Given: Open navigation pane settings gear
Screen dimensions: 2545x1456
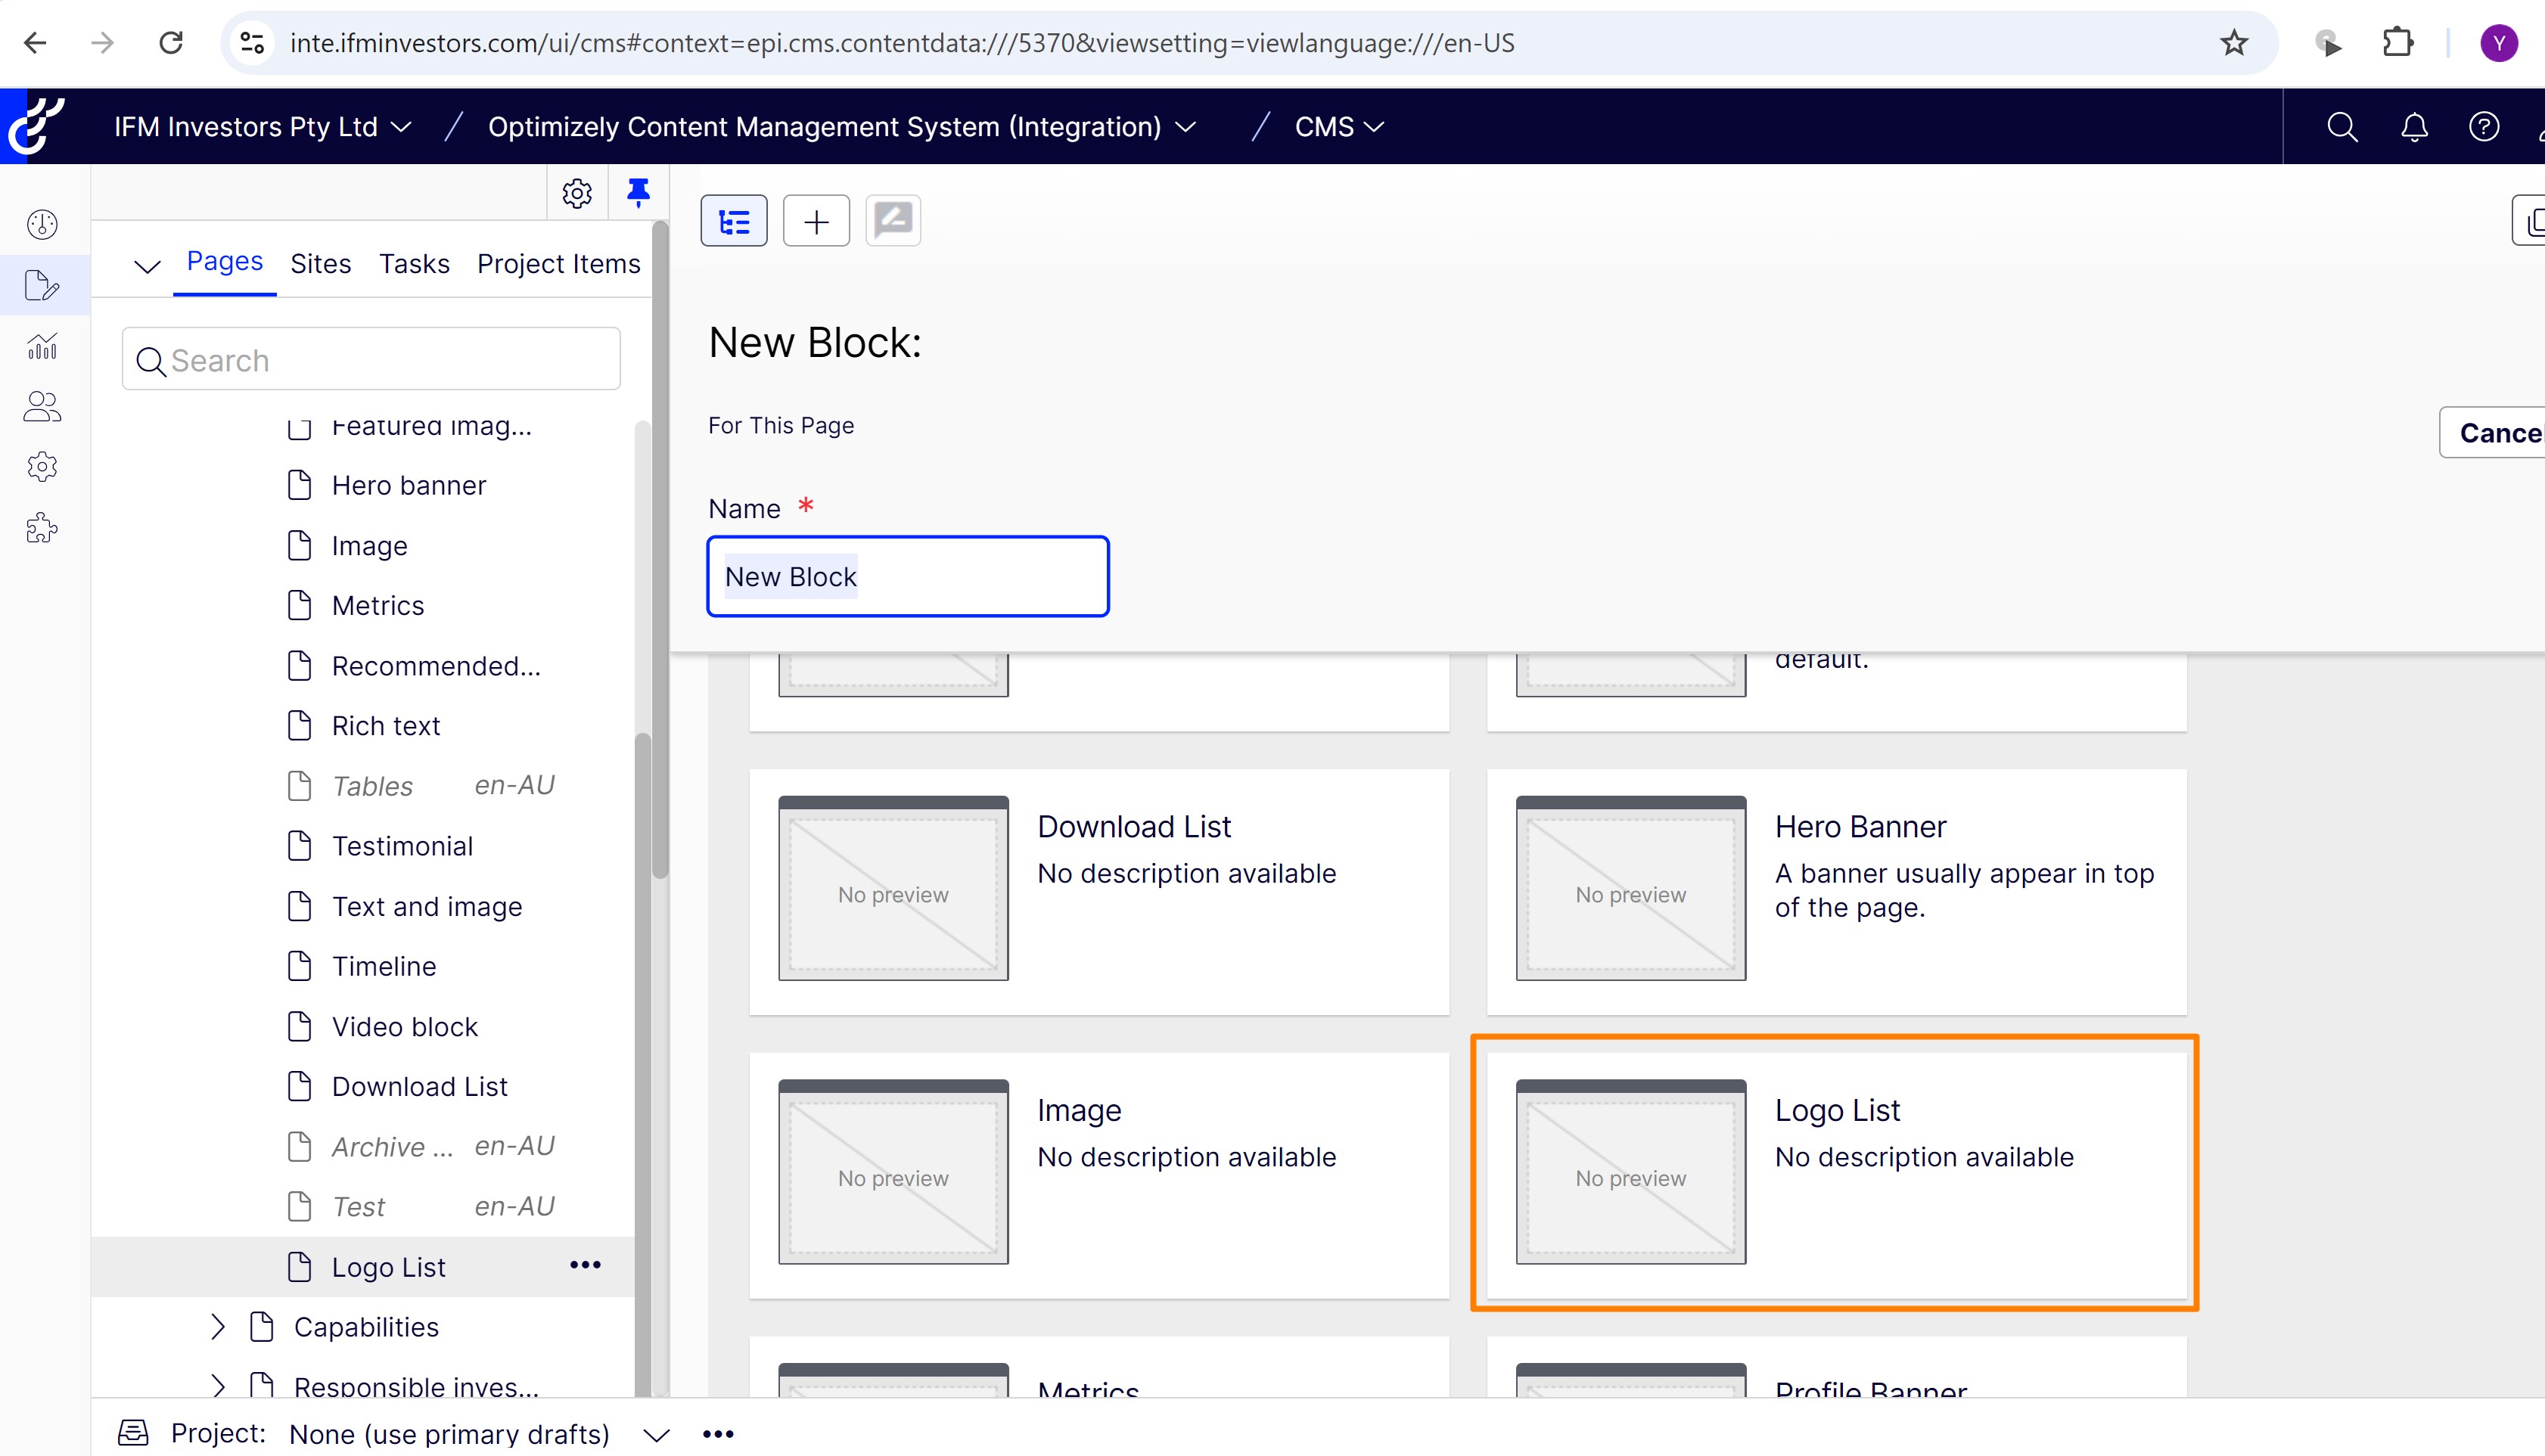Looking at the screenshot, I should click(577, 193).
